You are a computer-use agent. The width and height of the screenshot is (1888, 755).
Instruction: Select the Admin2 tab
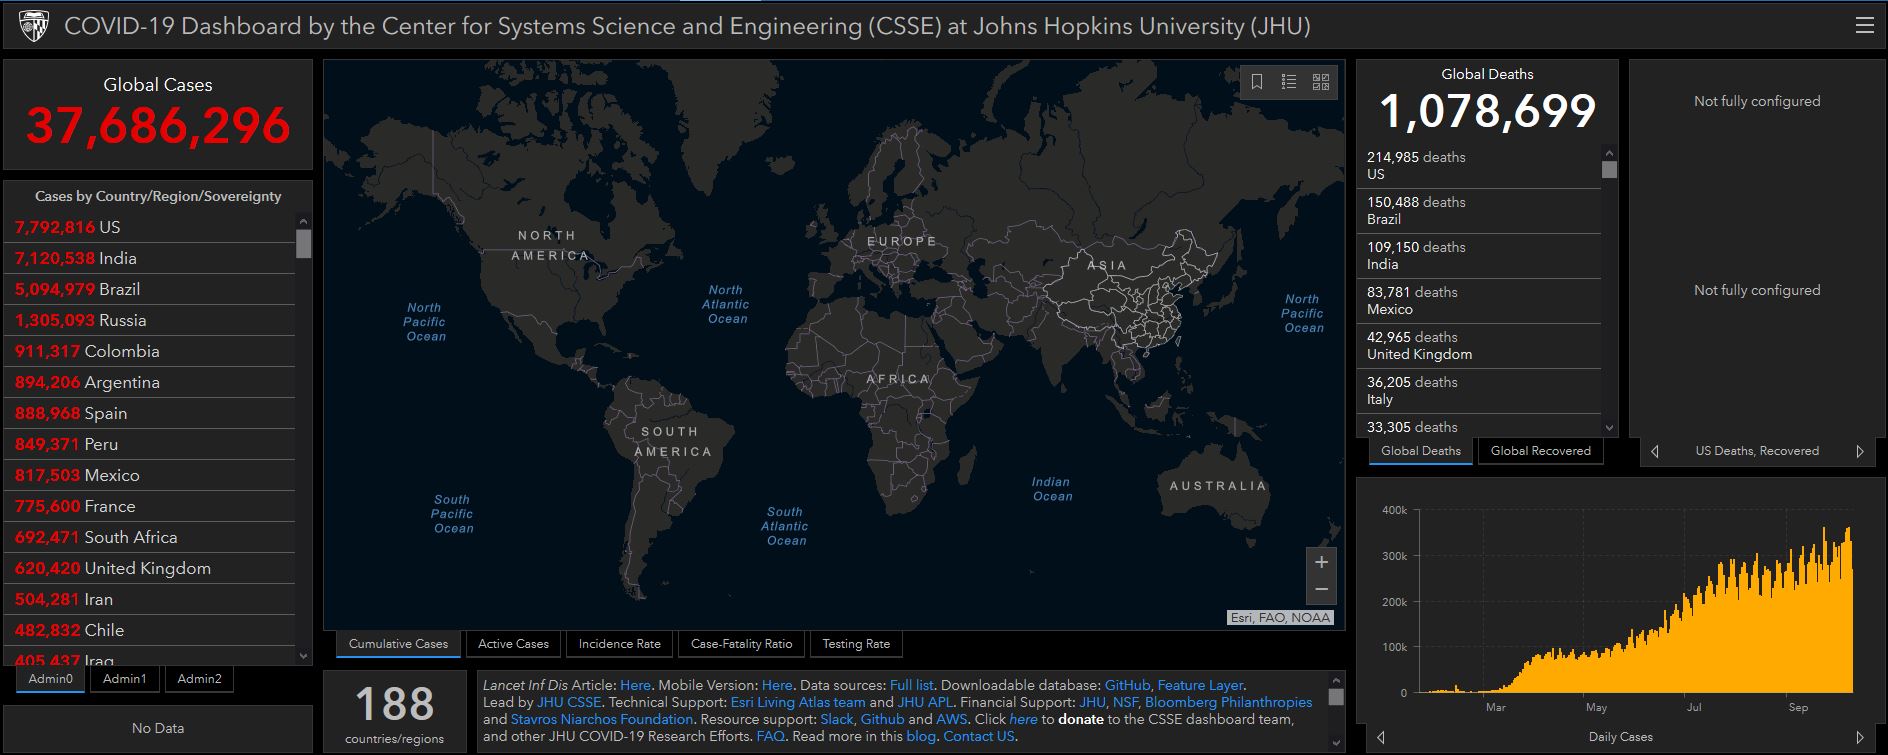[x=199, y=679]
